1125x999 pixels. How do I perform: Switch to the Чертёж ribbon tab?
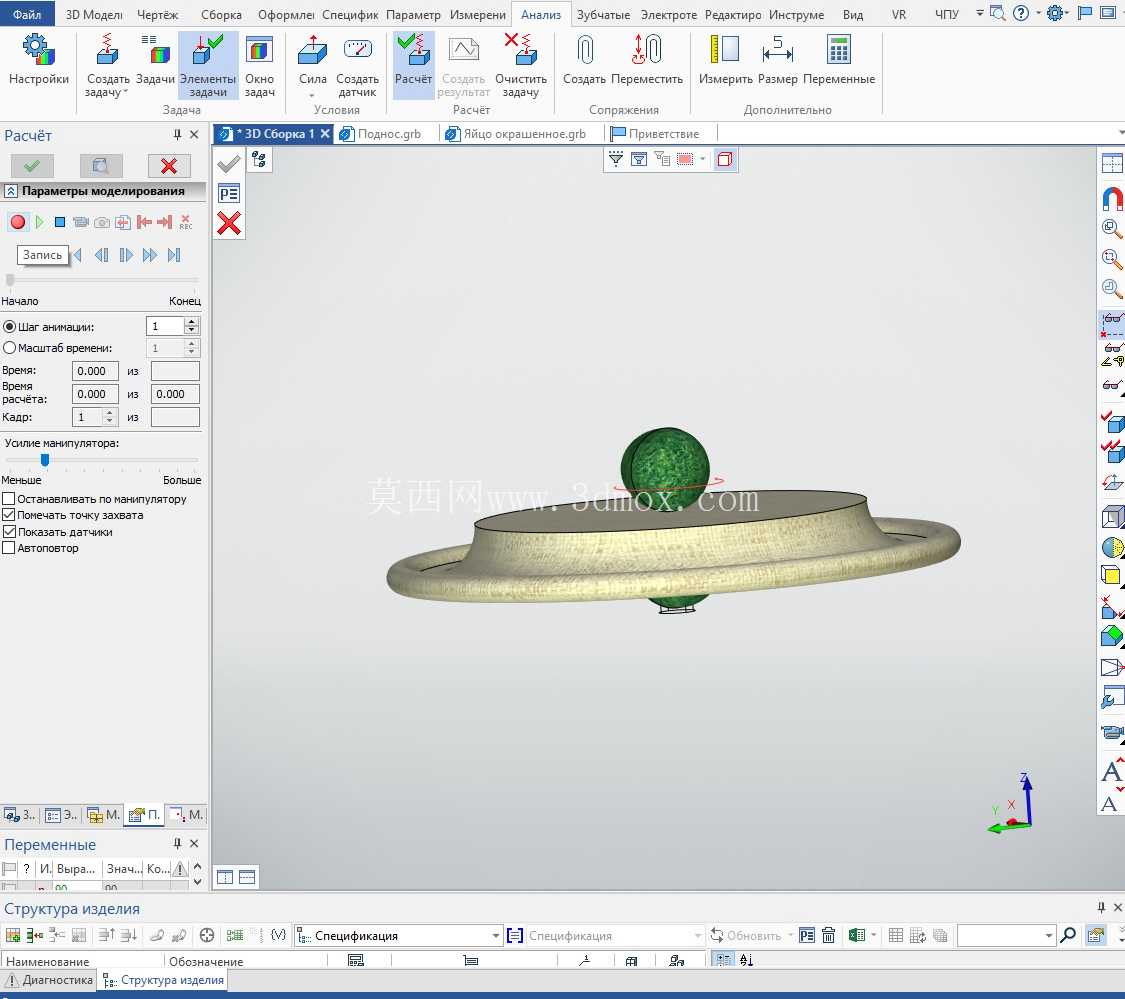click(157, 14)
